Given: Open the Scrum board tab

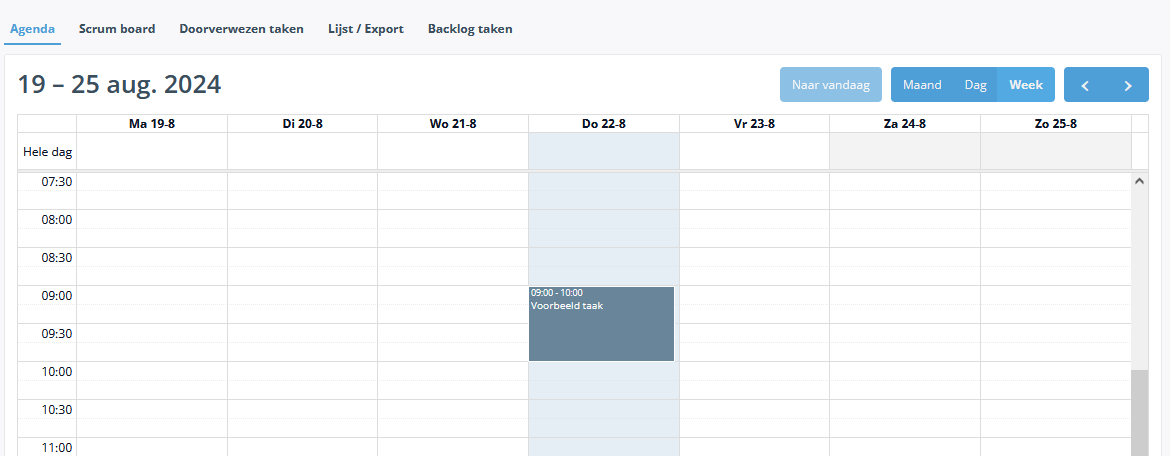Looking at the screenshot, I should [x=117, y=29].
